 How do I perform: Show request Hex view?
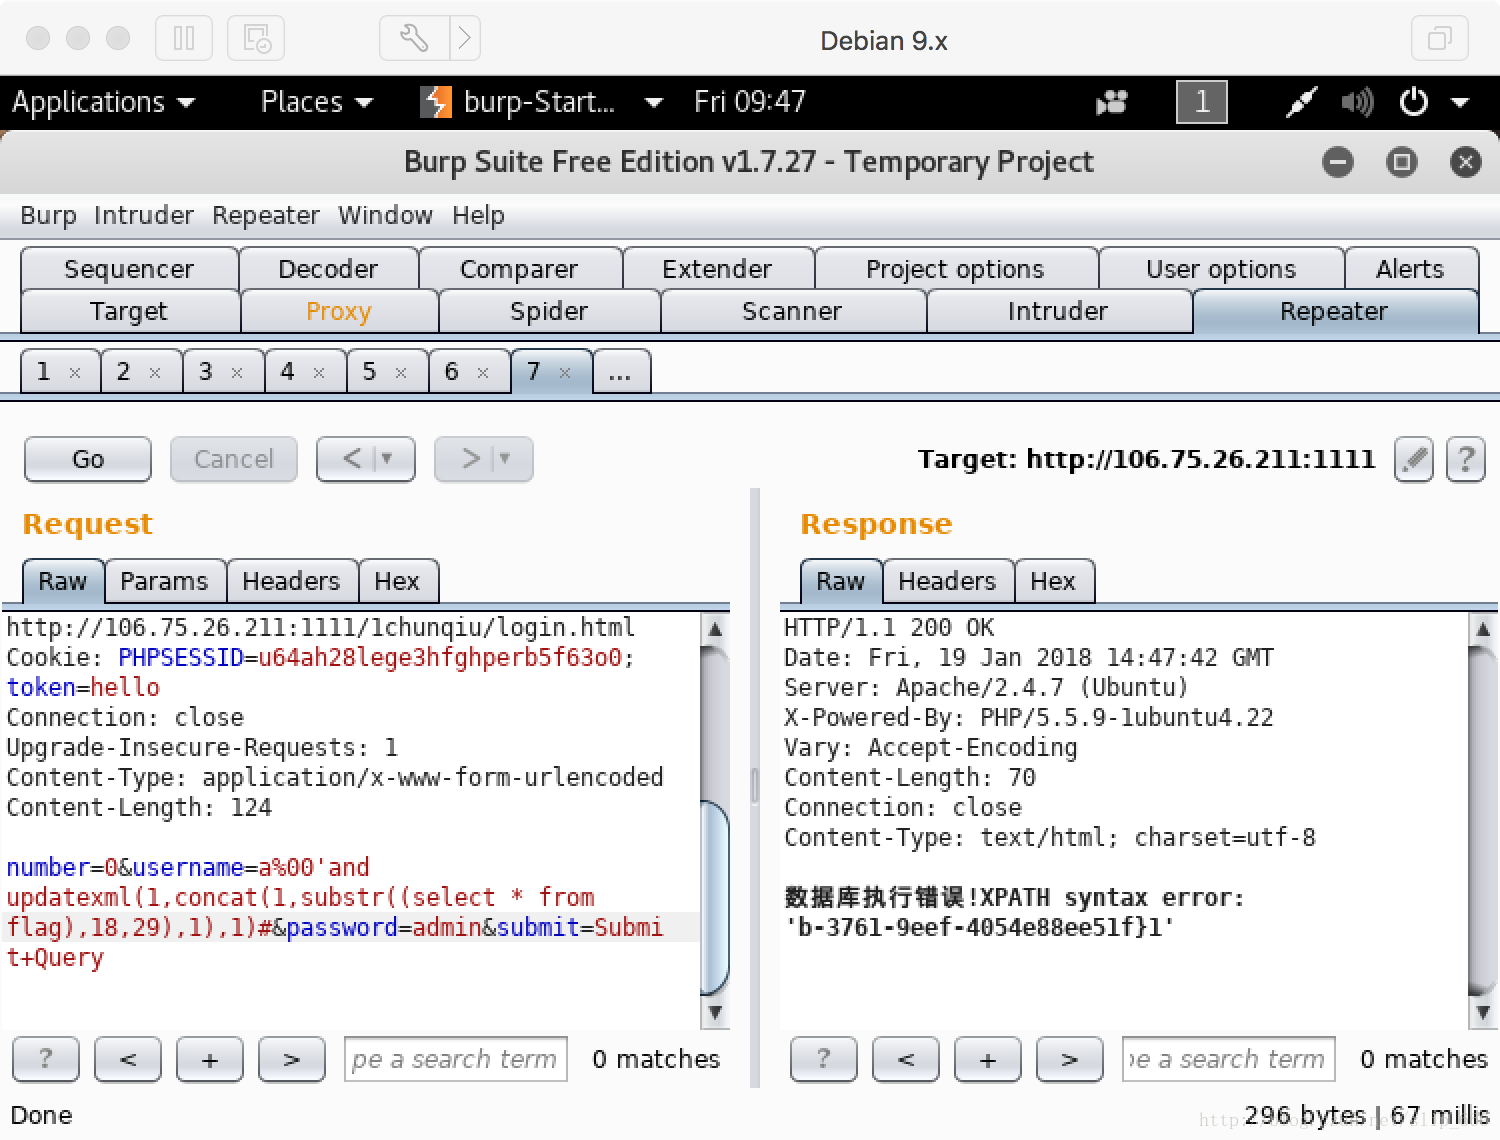(x=397, y=581)
